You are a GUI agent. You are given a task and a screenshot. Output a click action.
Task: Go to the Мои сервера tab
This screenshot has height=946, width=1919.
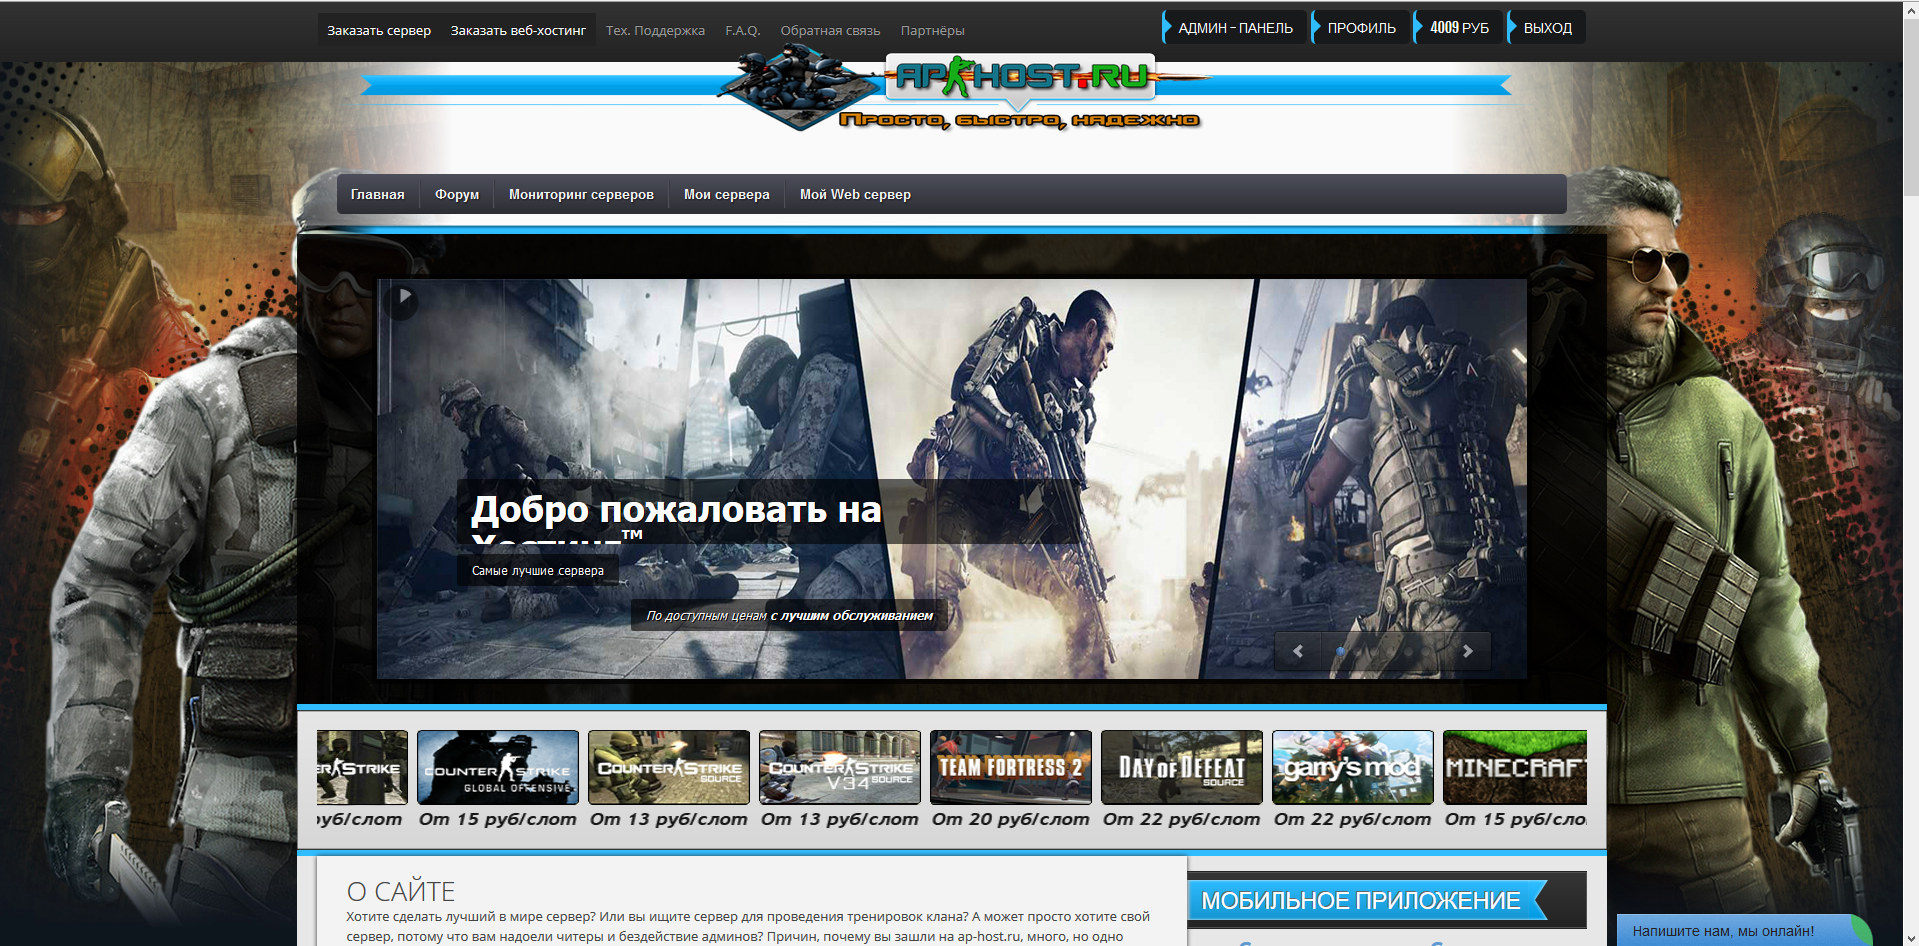pyautogui.click(x=727, y=195)
